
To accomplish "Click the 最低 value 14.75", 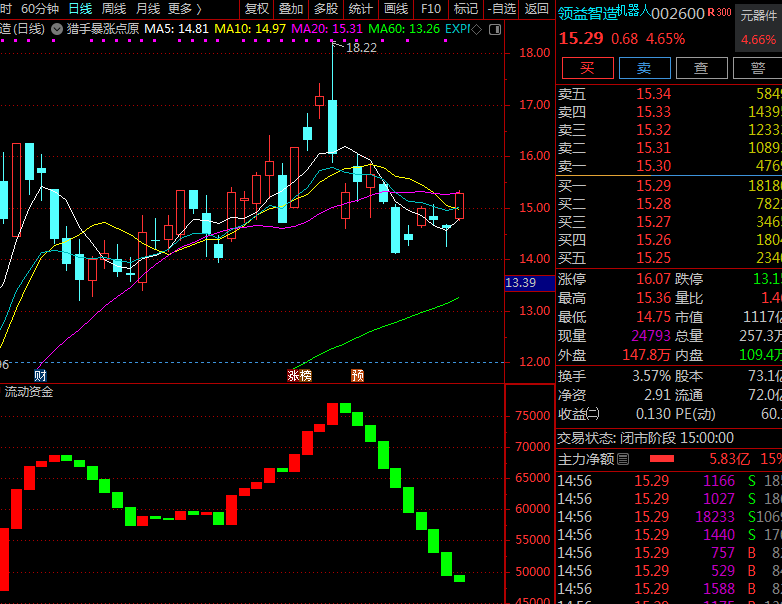I will 653,317.
